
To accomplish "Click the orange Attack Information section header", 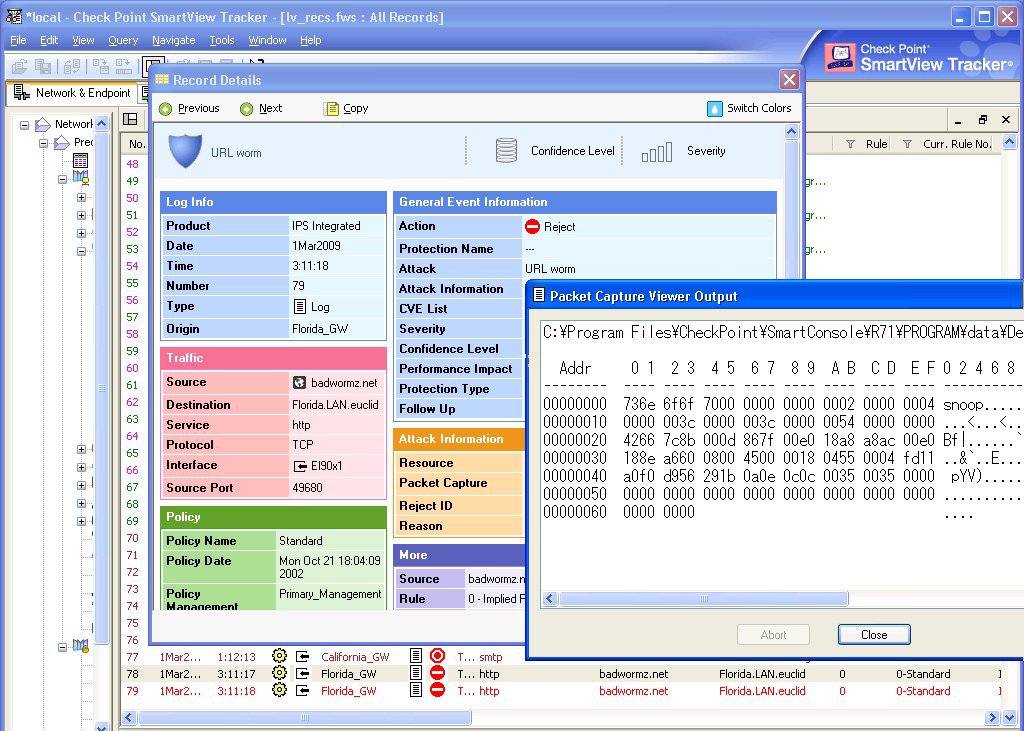I will click(x=459, y=439).
